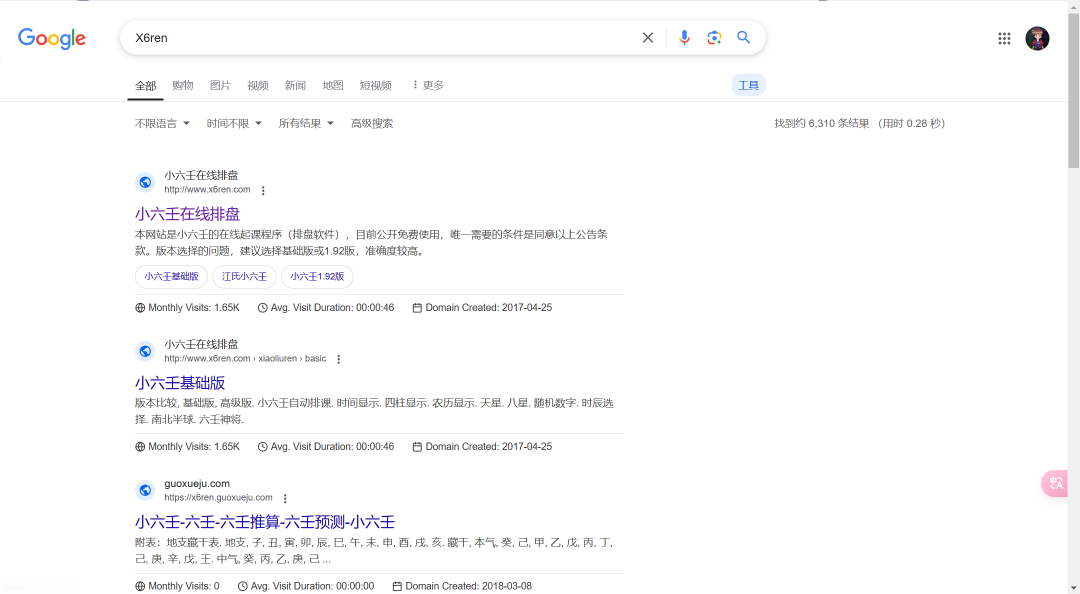Viewport: 1080px width, 594px height.
Task: Click Domain Created calendar icon under first result
Action: (417, 308)
